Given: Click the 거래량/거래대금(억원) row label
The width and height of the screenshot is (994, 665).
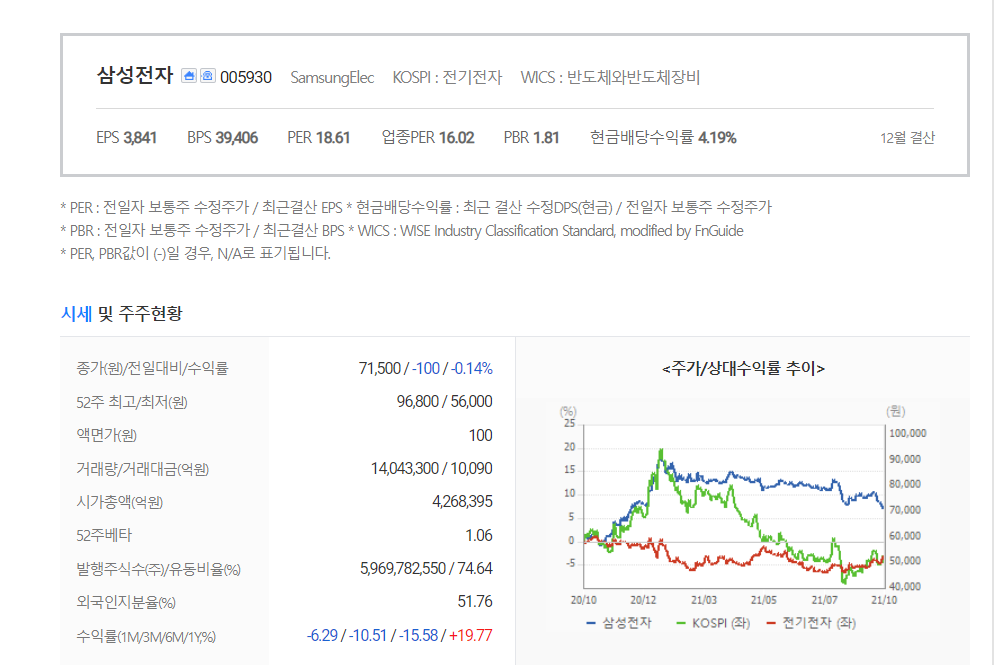Looking at the screenshot, I should tap(143, 469).
